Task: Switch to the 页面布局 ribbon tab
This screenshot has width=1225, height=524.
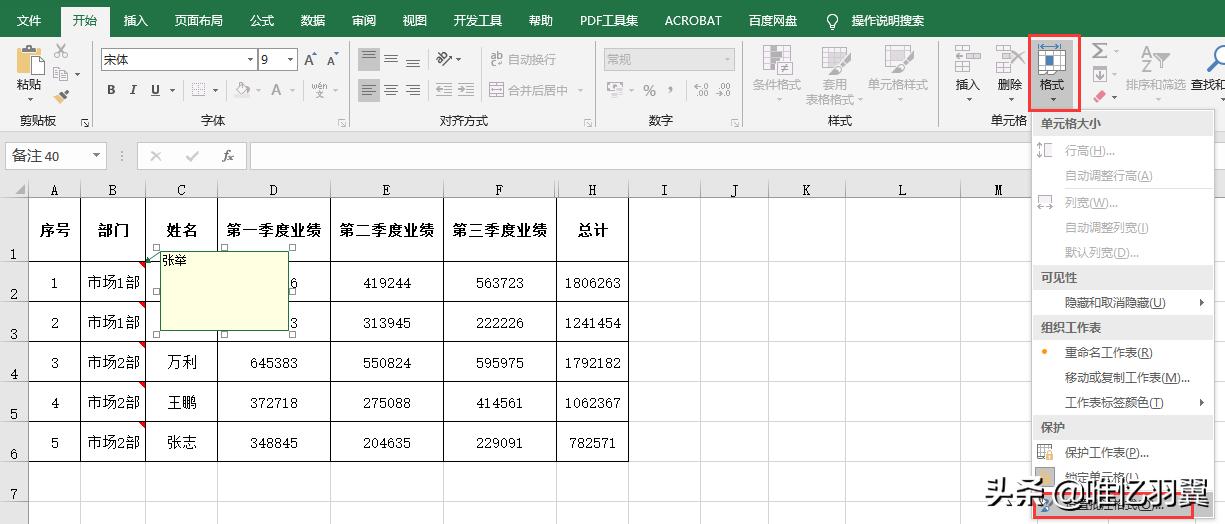Action: click(198, 20)
